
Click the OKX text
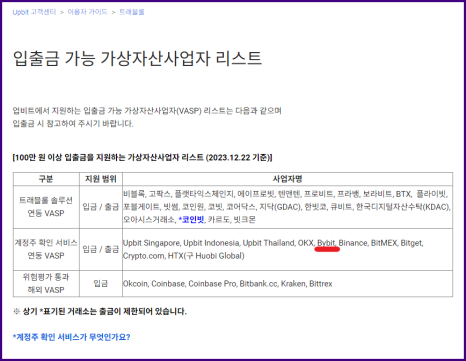(x=305, y=243)
